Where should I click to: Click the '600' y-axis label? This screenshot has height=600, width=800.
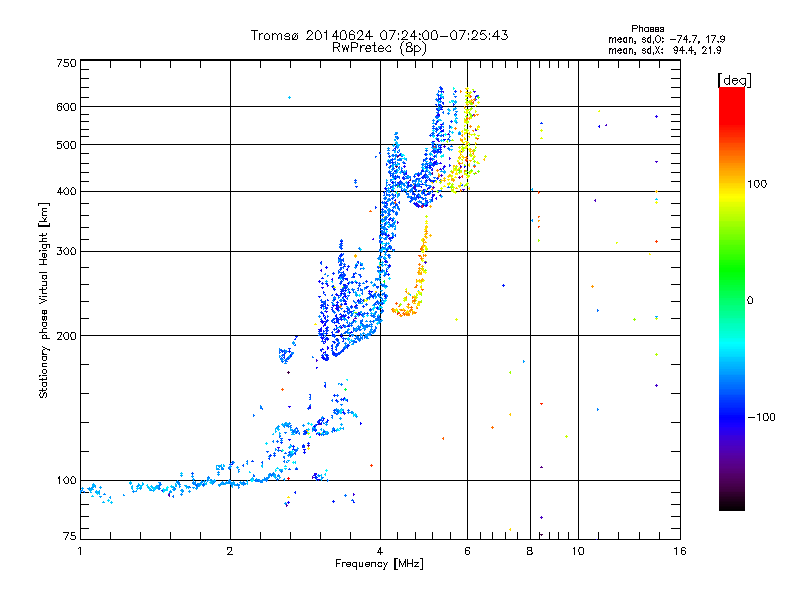tap(67, 107)
